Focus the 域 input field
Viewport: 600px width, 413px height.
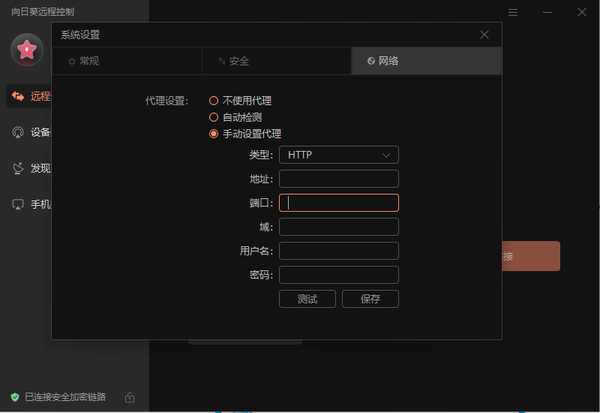[x=339, y=227]
